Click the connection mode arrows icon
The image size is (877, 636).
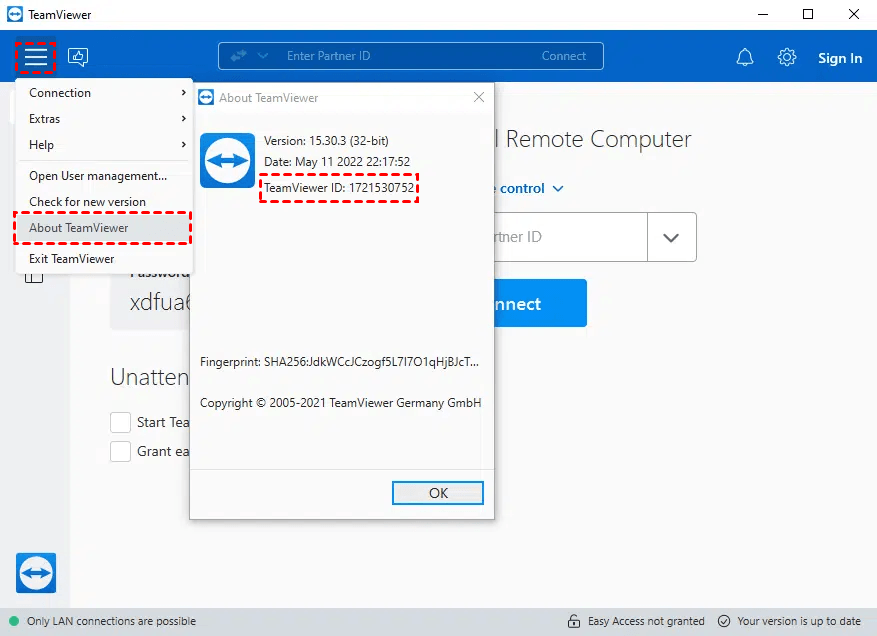coord(239,56)
